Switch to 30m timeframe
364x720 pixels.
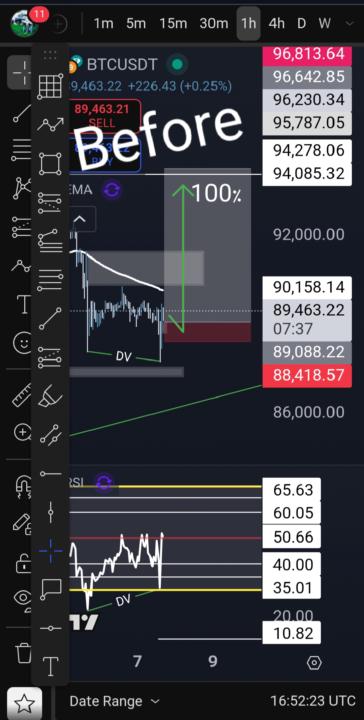(213, 23)
